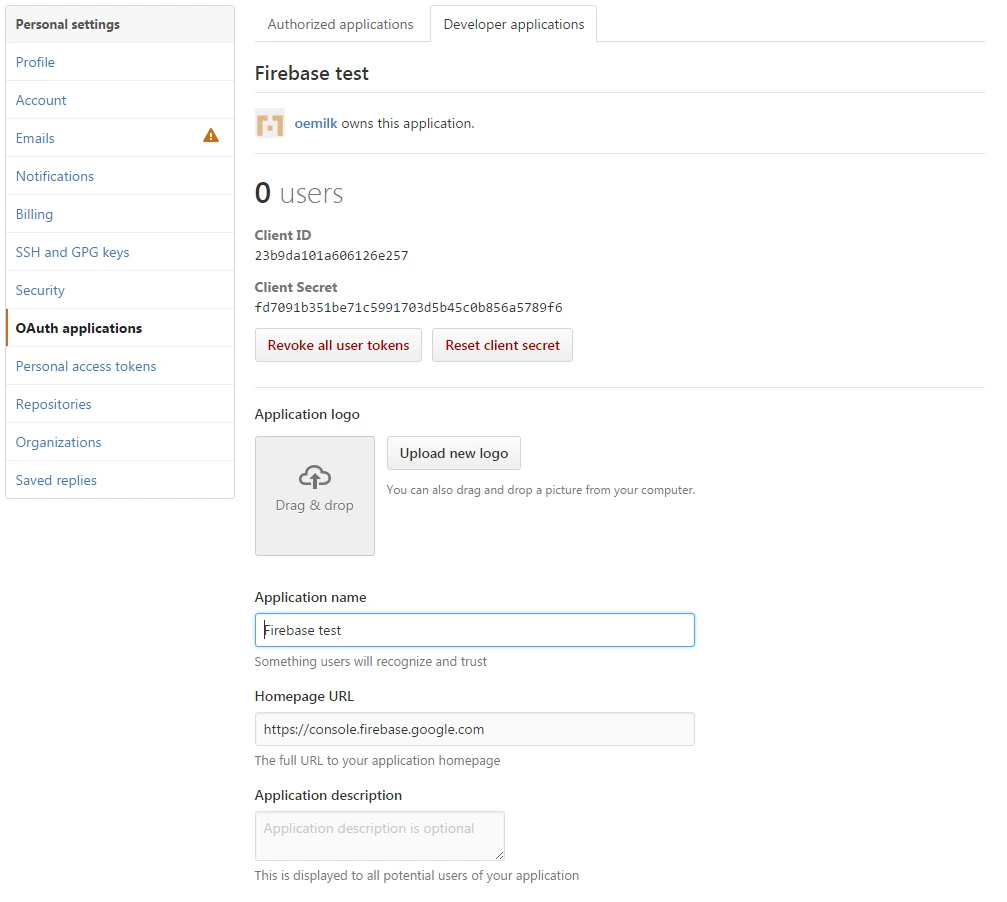
Task: Open Personal access tokens
Action: point(119,366)
